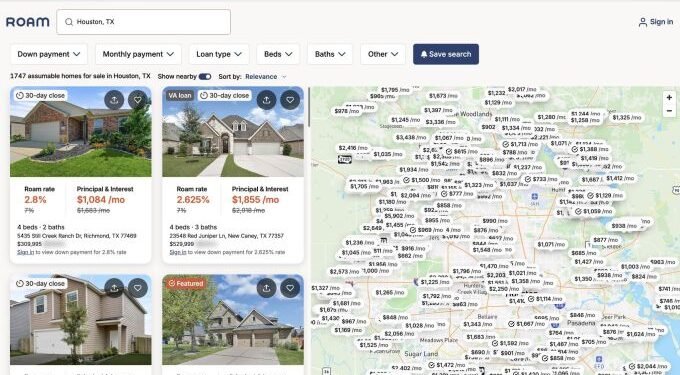Select the $877 /mo map marker
Viewport: 680px width, 375px height.
(605, 240)
